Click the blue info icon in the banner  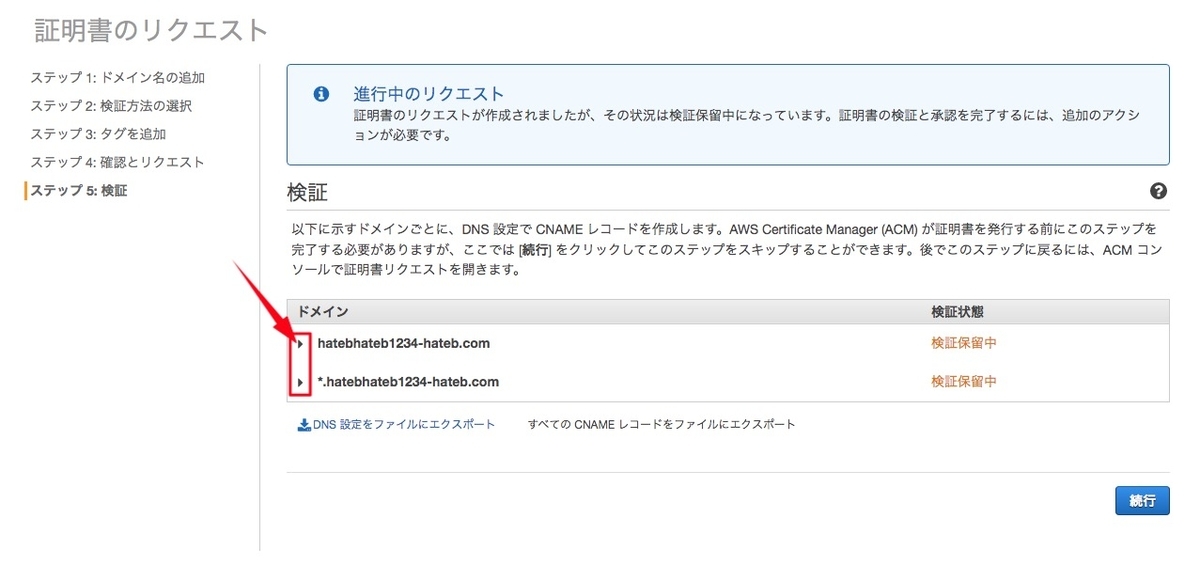321,94
